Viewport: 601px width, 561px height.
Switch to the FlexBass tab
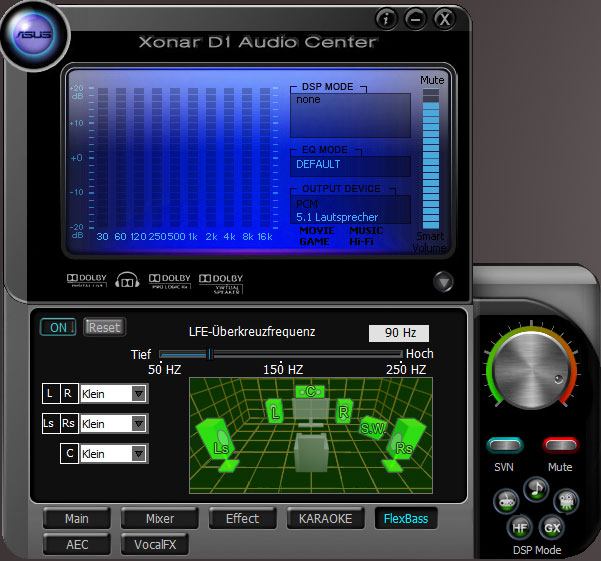[406, 518]
